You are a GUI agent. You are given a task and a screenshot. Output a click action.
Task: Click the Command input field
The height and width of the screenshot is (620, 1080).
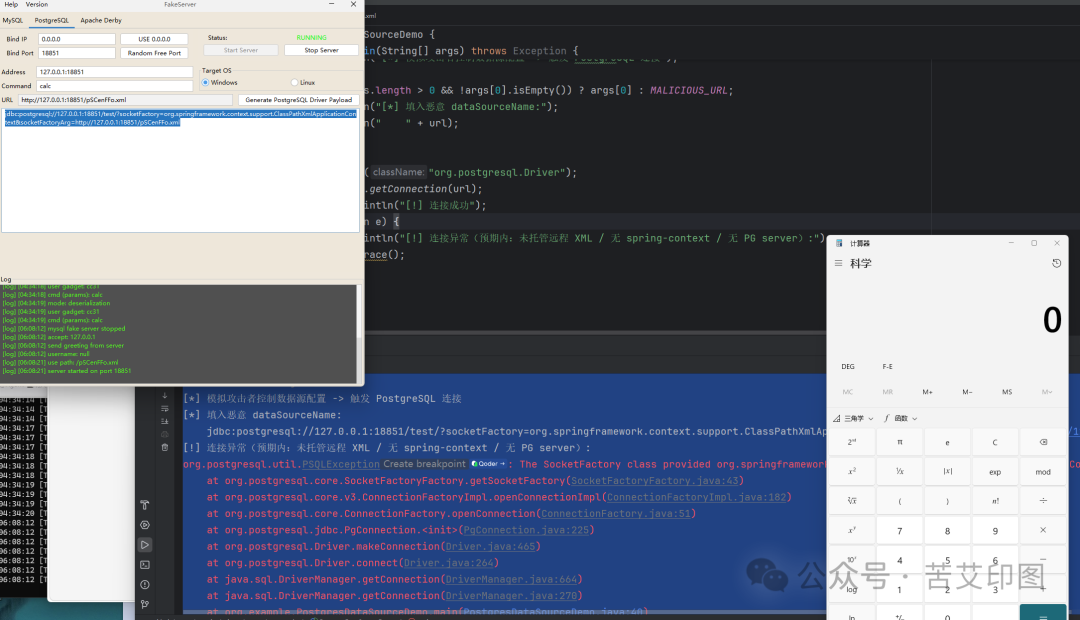(x=114, y=86)
